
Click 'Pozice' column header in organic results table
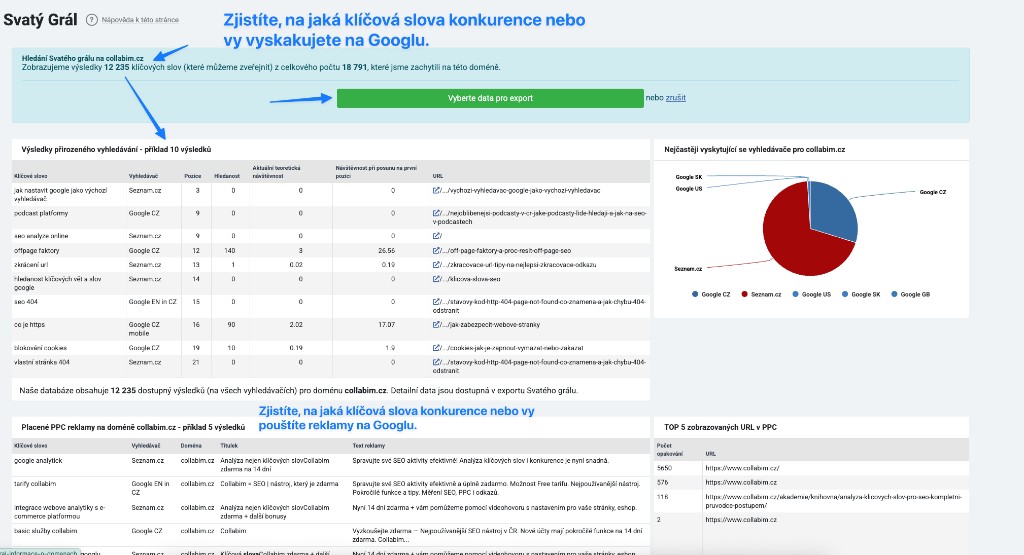(193, 176)
